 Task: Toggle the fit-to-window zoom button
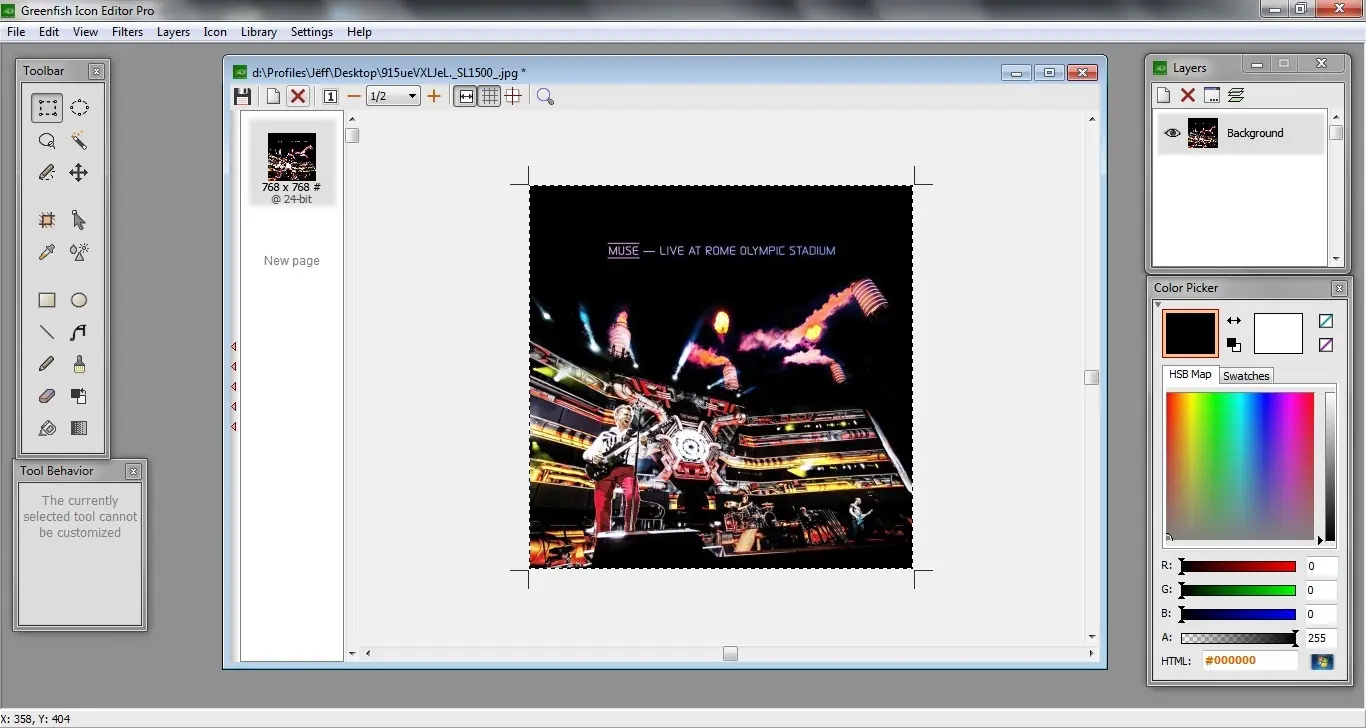pyautogui.click(x=465, y=96)
